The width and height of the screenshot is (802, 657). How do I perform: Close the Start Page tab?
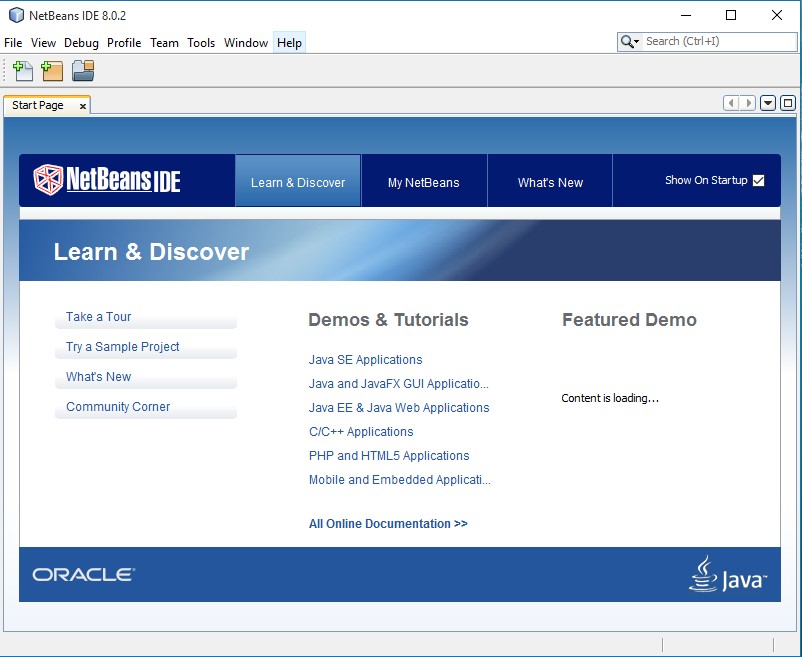(83, 104)
